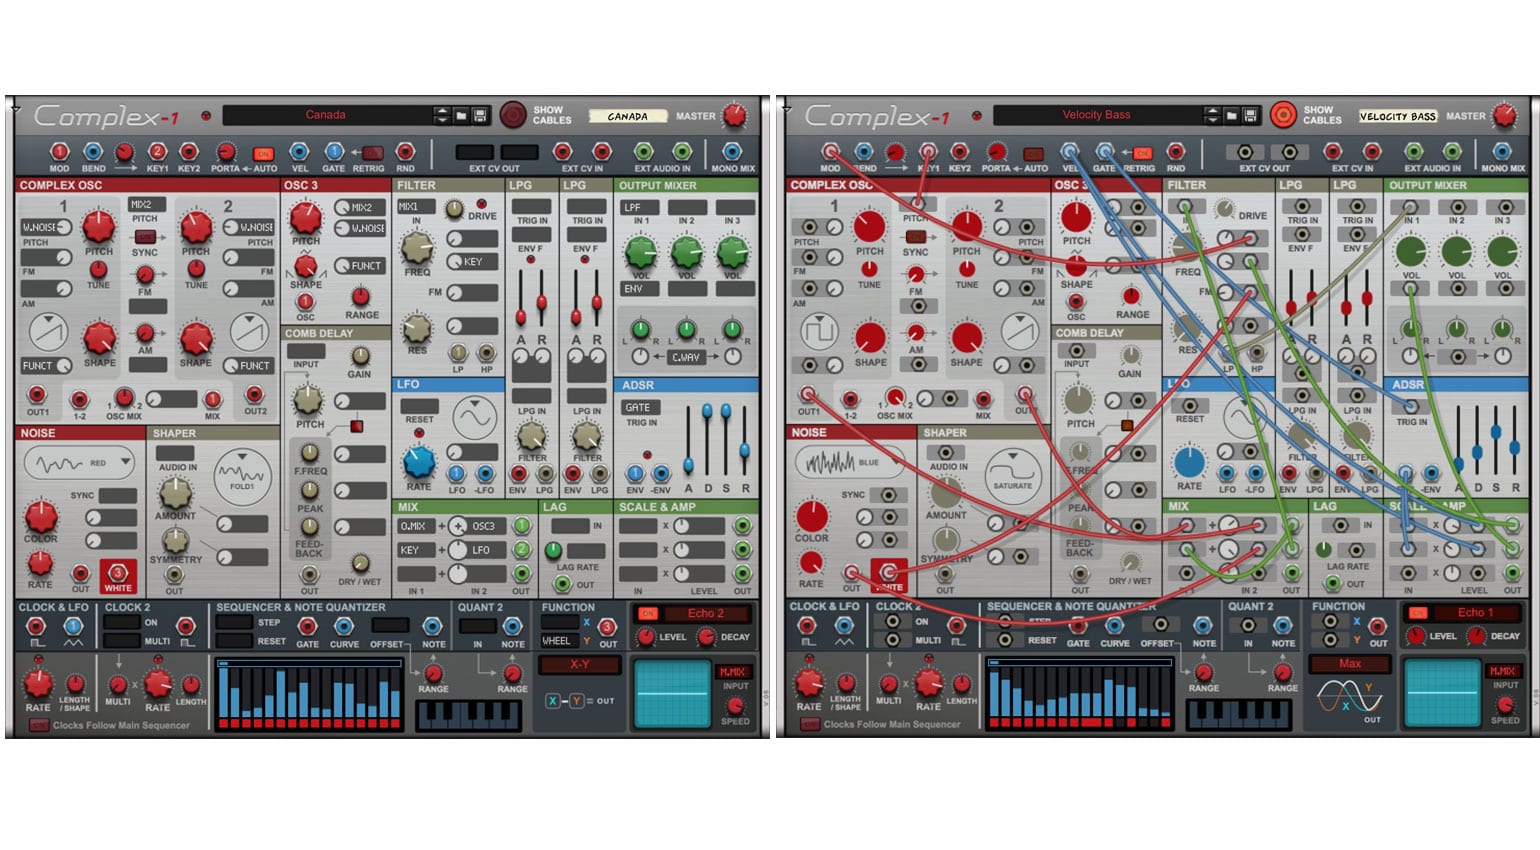Viewport: 1540px width, 850px height.
Task: Click Oscillator 2 waveform selector in Canada instance
Action: 249,331
